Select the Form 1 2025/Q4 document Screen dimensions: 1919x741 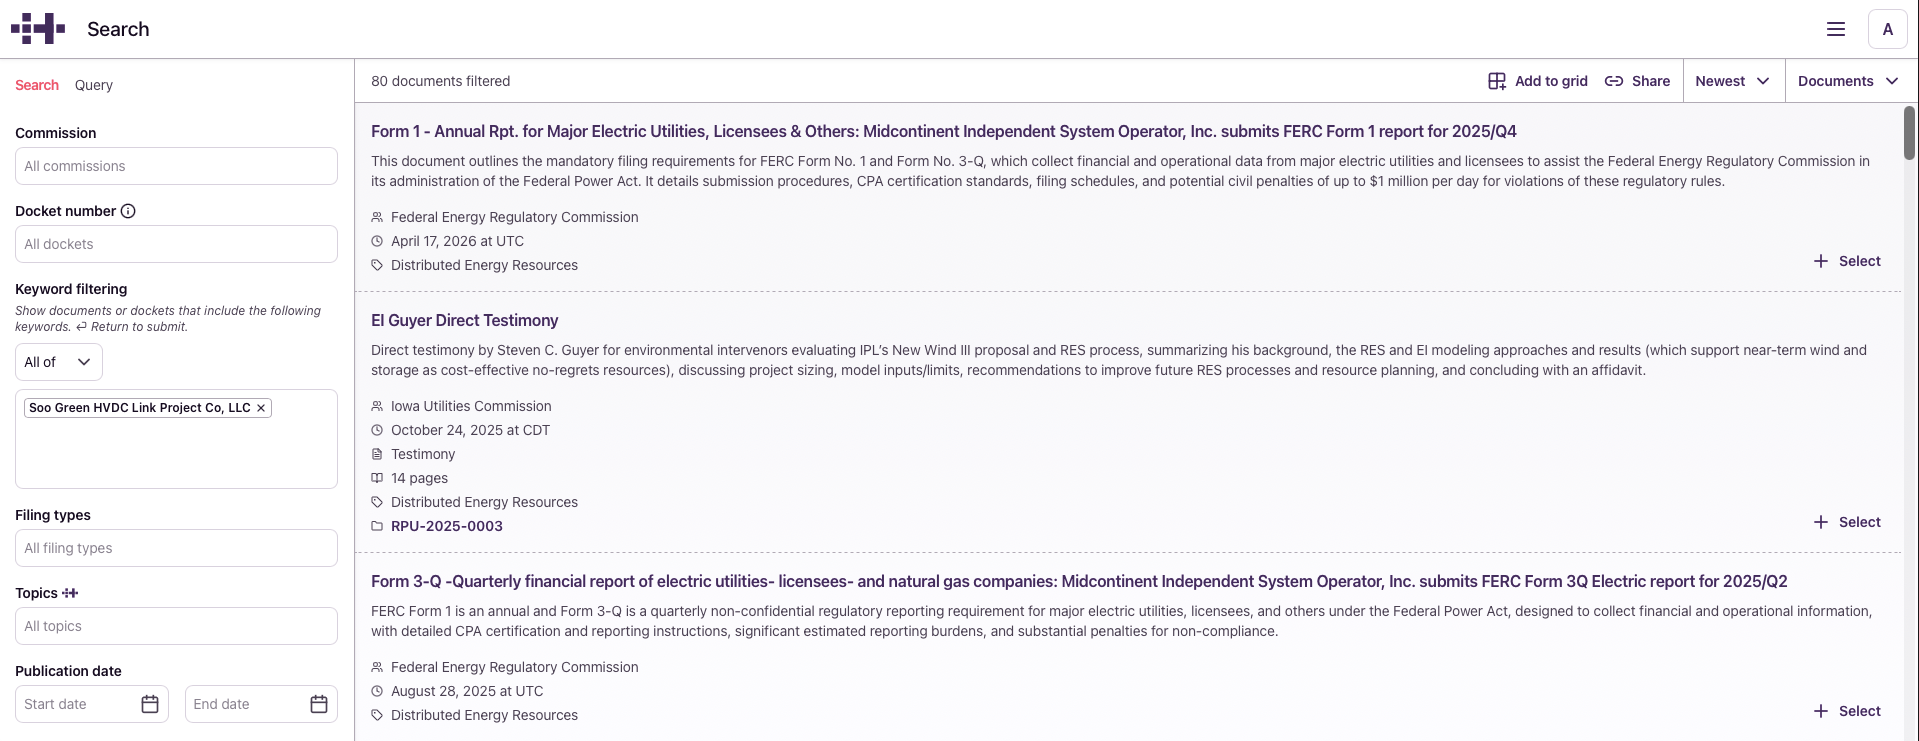[1847, 261]
